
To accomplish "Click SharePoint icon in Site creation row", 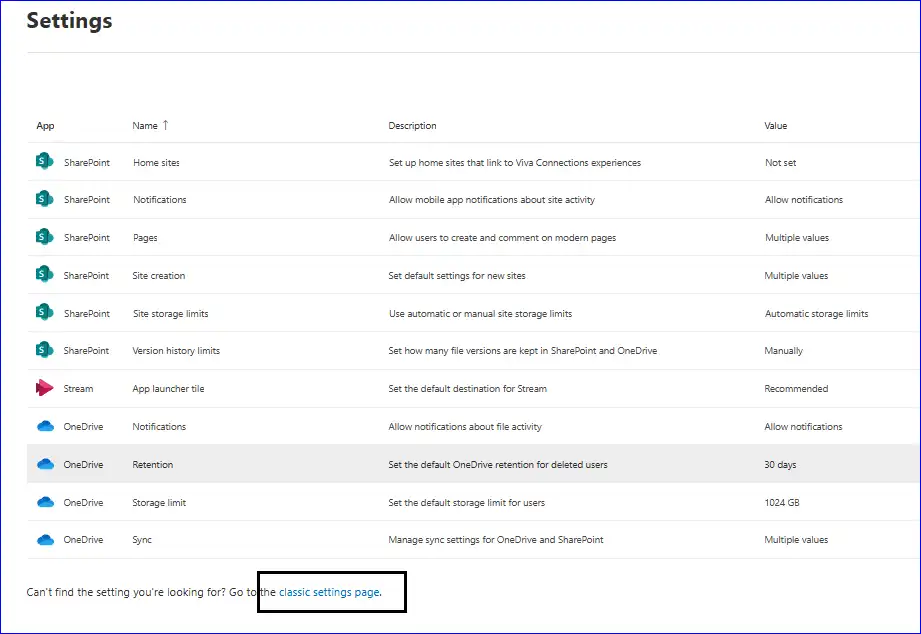I will (44, 275).
